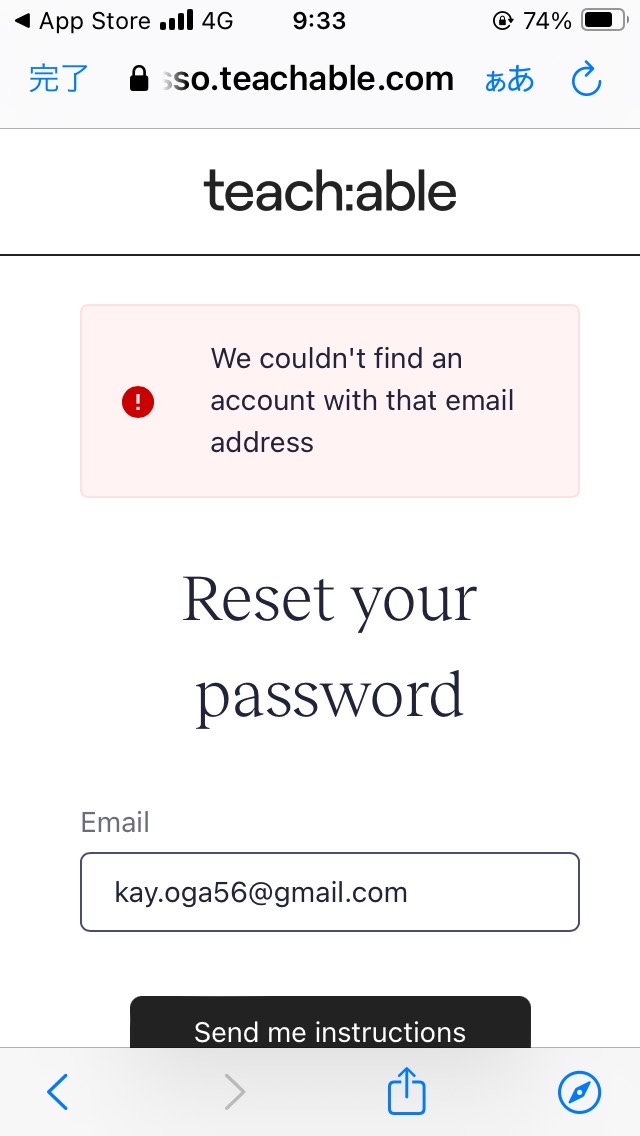Click the Send me instructions button
The height and width of the screenshot is (1136, 640).
click(330, 1022)
